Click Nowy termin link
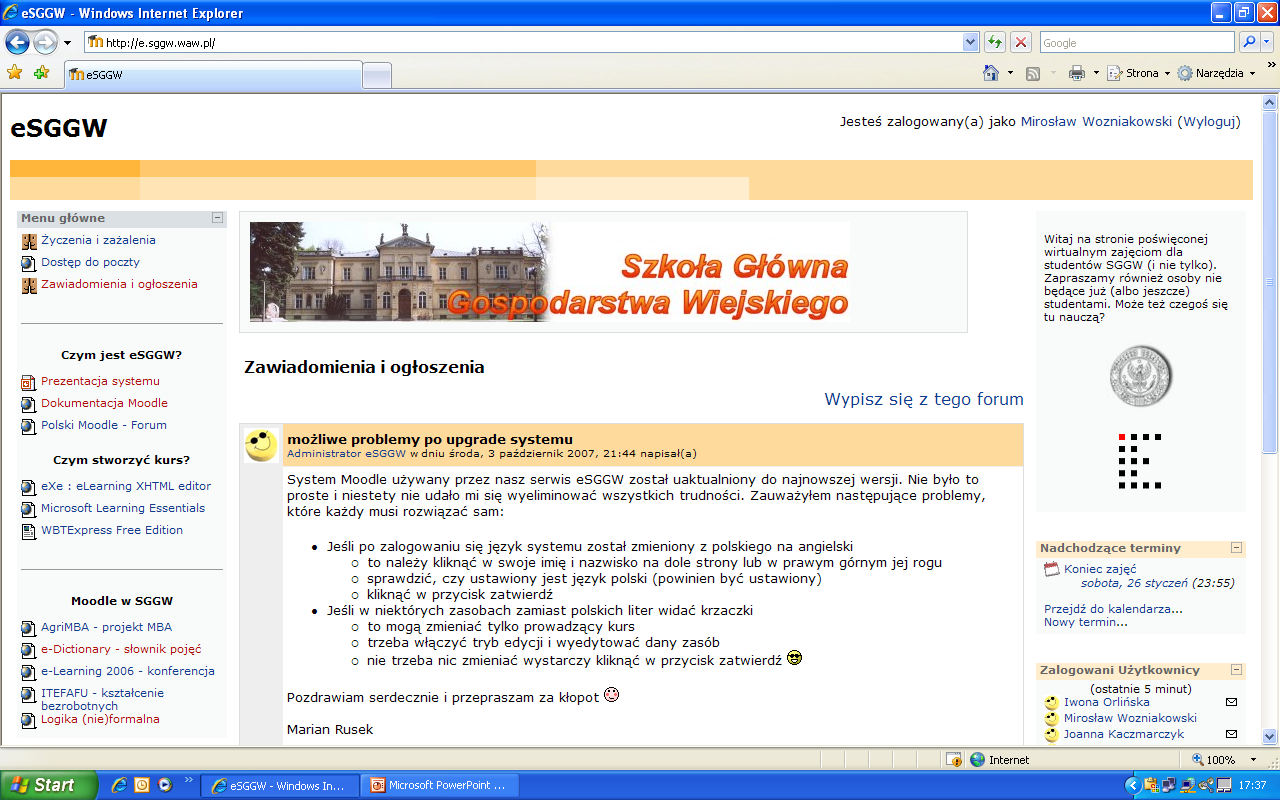1280x800 pixels. 1086,622
